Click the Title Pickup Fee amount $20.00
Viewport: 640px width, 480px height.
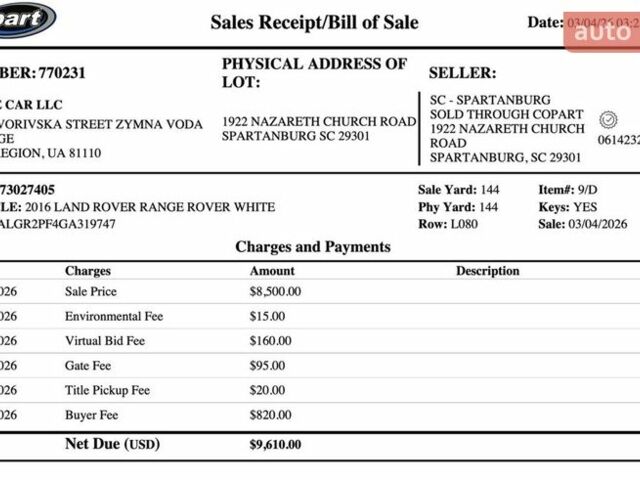pos(267,389)
